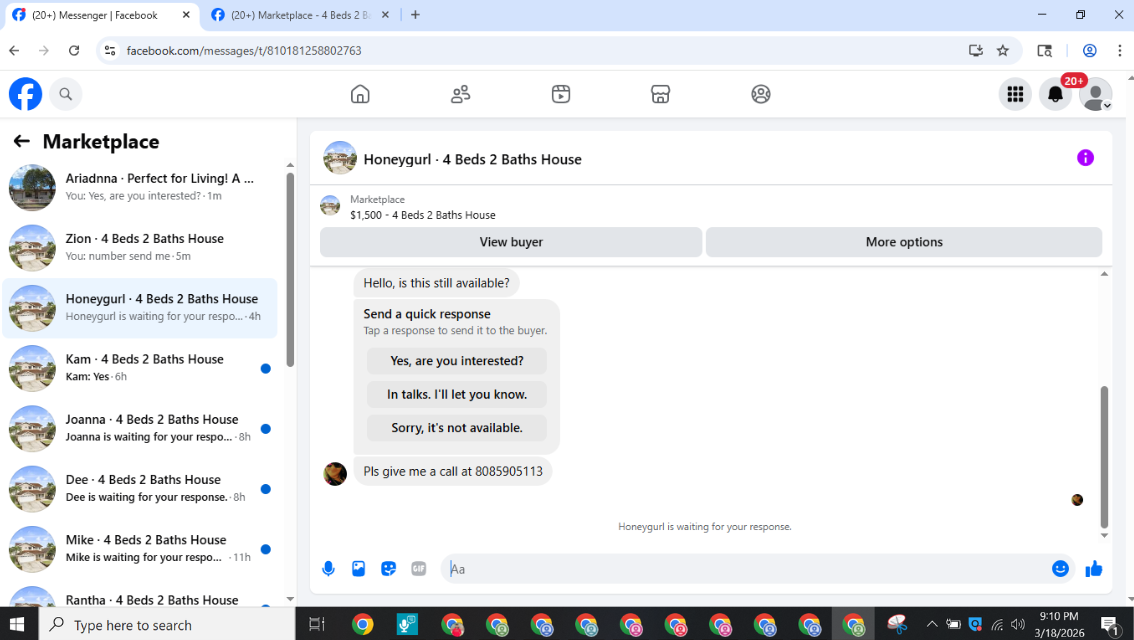Viewport: 1134px width, 640px height.
Task: Open Rantha conversation
Action: (x=140, y=597)
